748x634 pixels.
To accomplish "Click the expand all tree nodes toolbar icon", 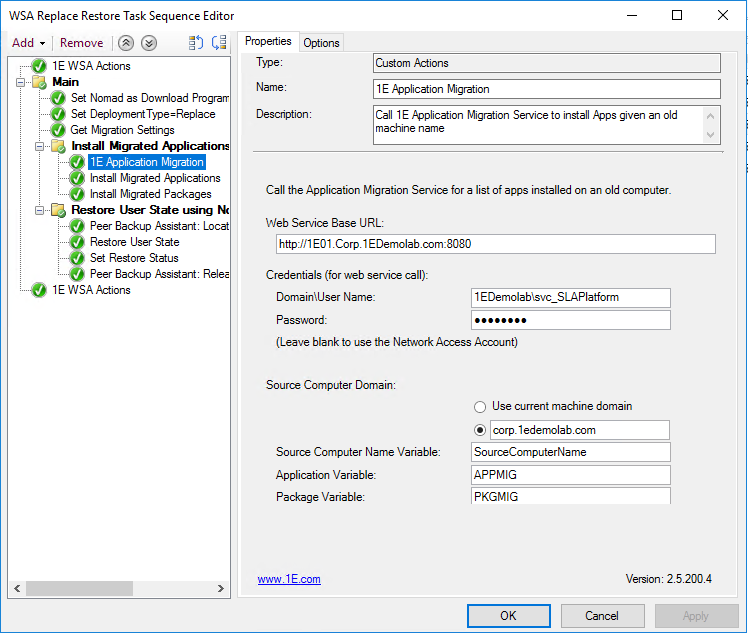I will (x=196, y=43).
